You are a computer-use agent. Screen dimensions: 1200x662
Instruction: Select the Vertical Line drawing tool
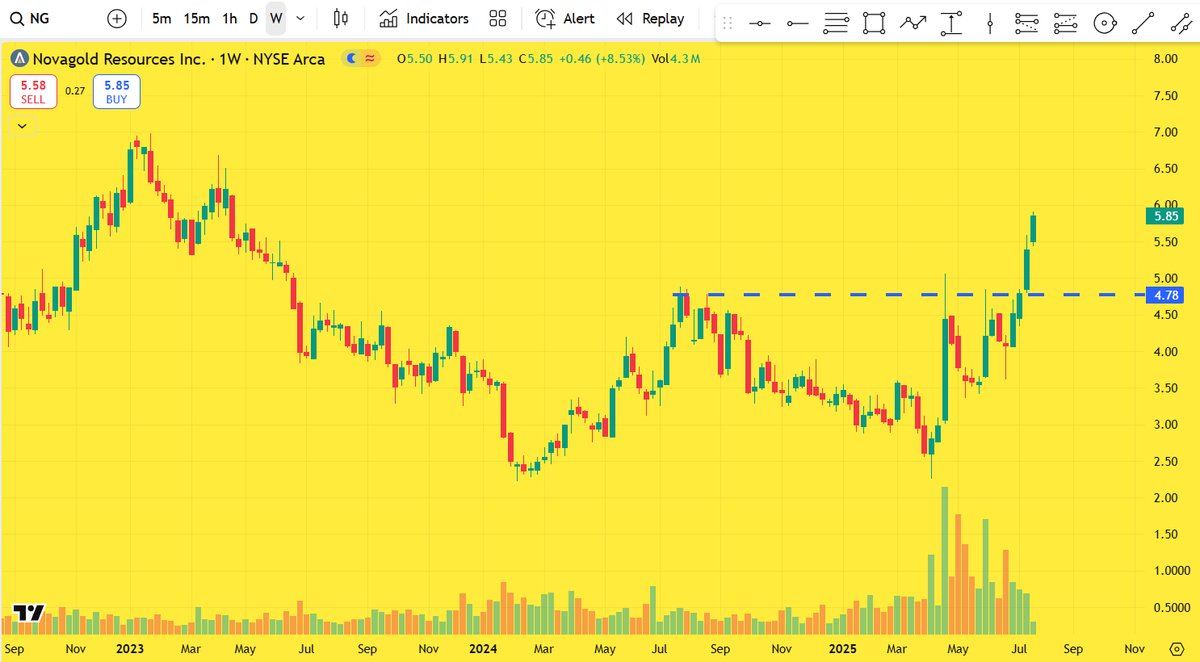989,22
